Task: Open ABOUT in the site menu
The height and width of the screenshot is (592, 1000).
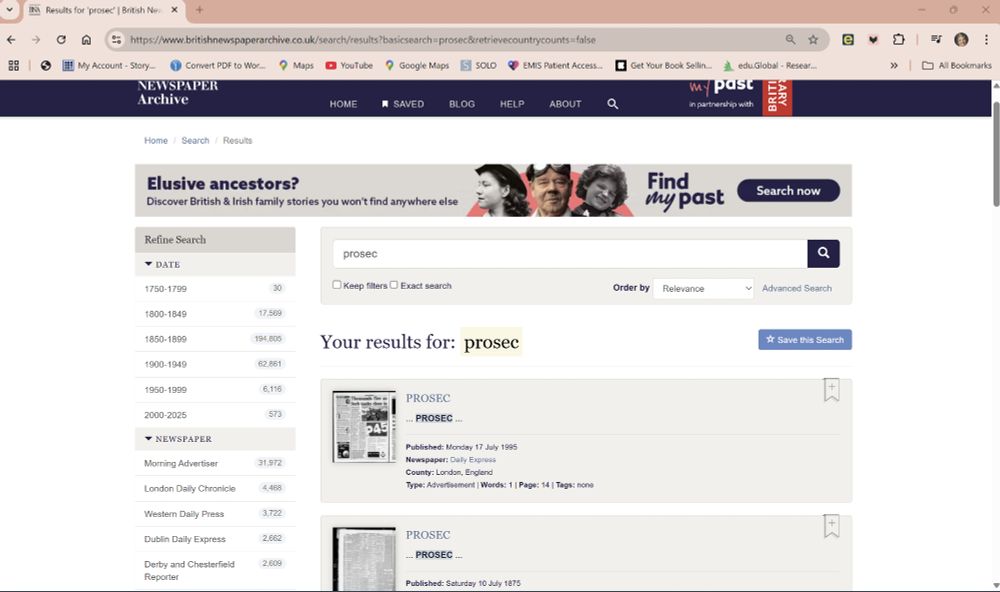Action: [565, 104]
